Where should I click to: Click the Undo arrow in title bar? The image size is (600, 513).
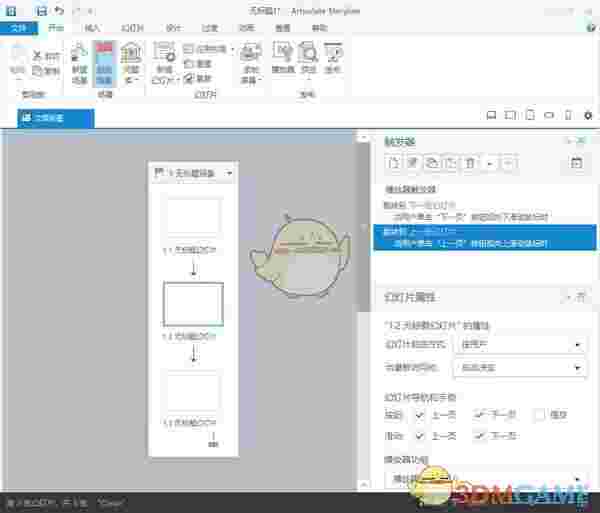59,11
